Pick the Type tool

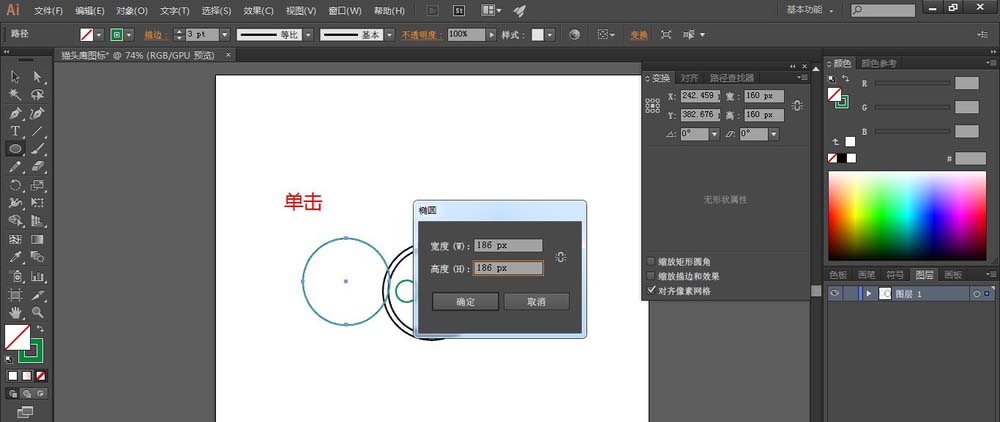(x=15, y=131)
